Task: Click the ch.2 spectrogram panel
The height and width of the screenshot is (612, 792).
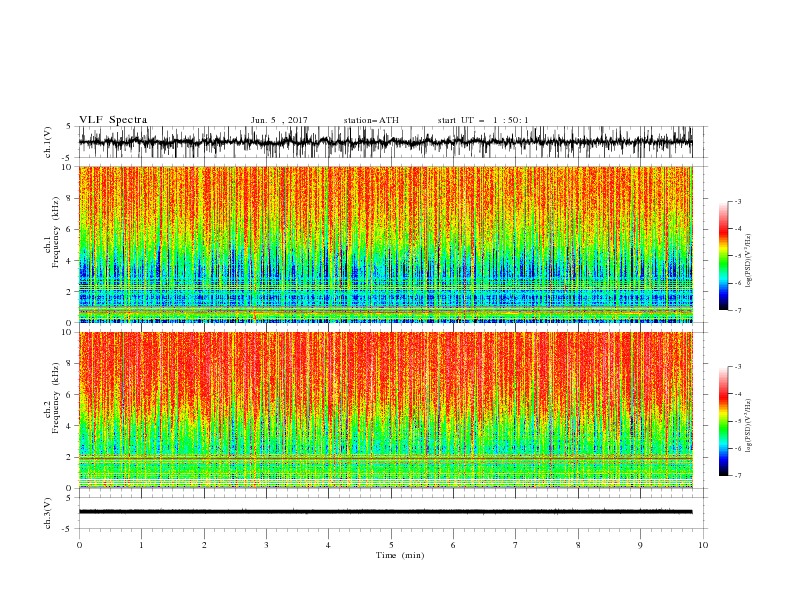Action: 385,410
